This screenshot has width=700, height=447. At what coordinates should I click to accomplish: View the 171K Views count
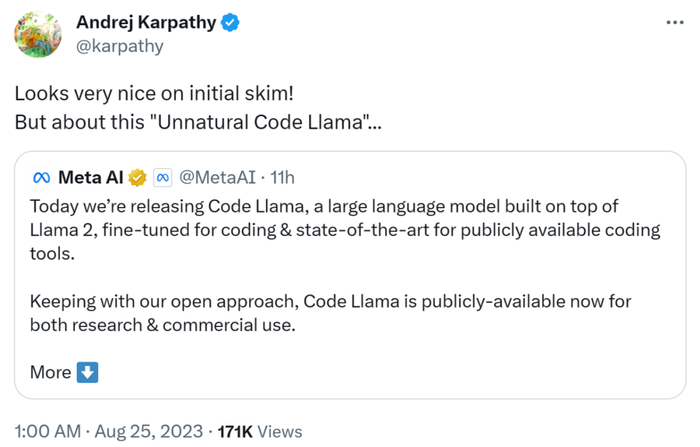tap(259, 431)
